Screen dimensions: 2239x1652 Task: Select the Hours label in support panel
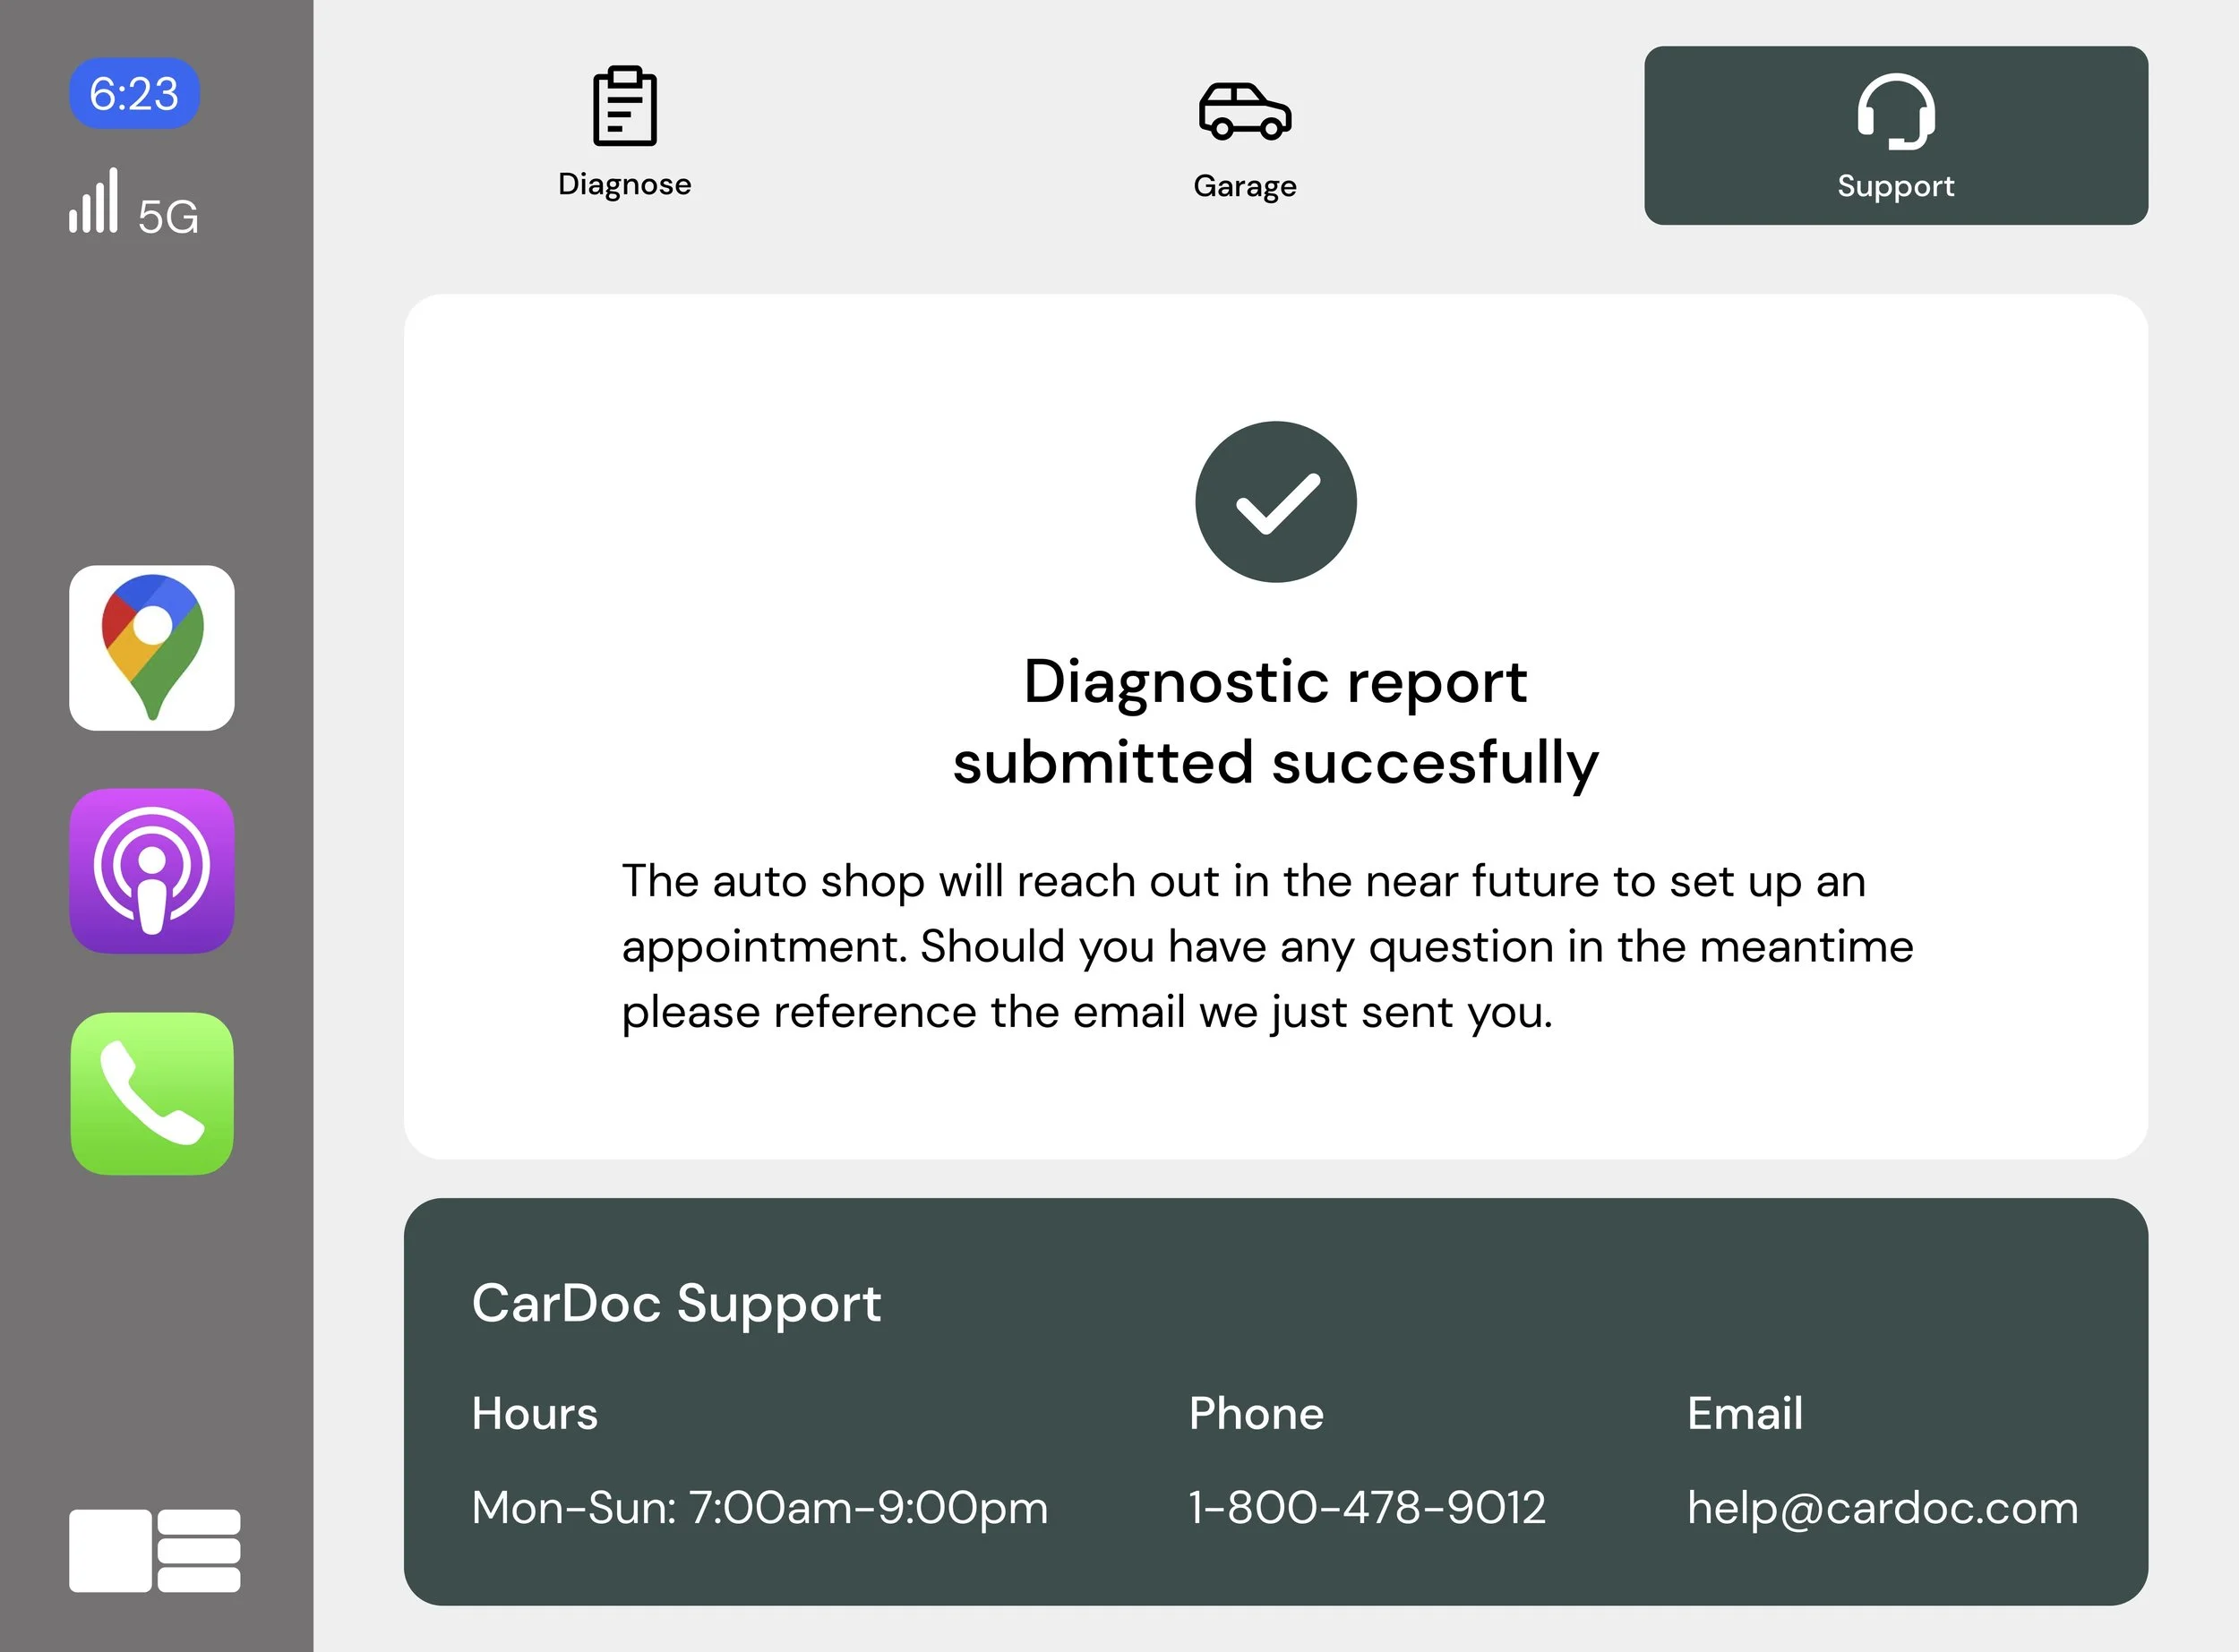point(534,1414)
